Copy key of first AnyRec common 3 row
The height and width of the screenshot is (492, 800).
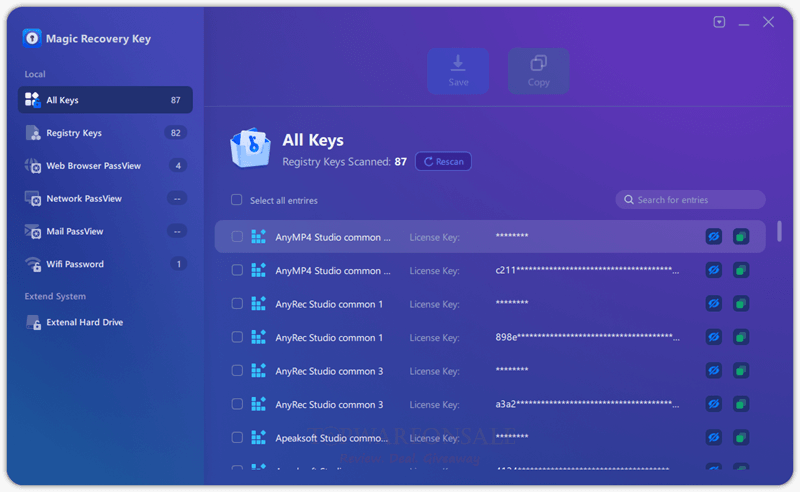tap(741, 371)
